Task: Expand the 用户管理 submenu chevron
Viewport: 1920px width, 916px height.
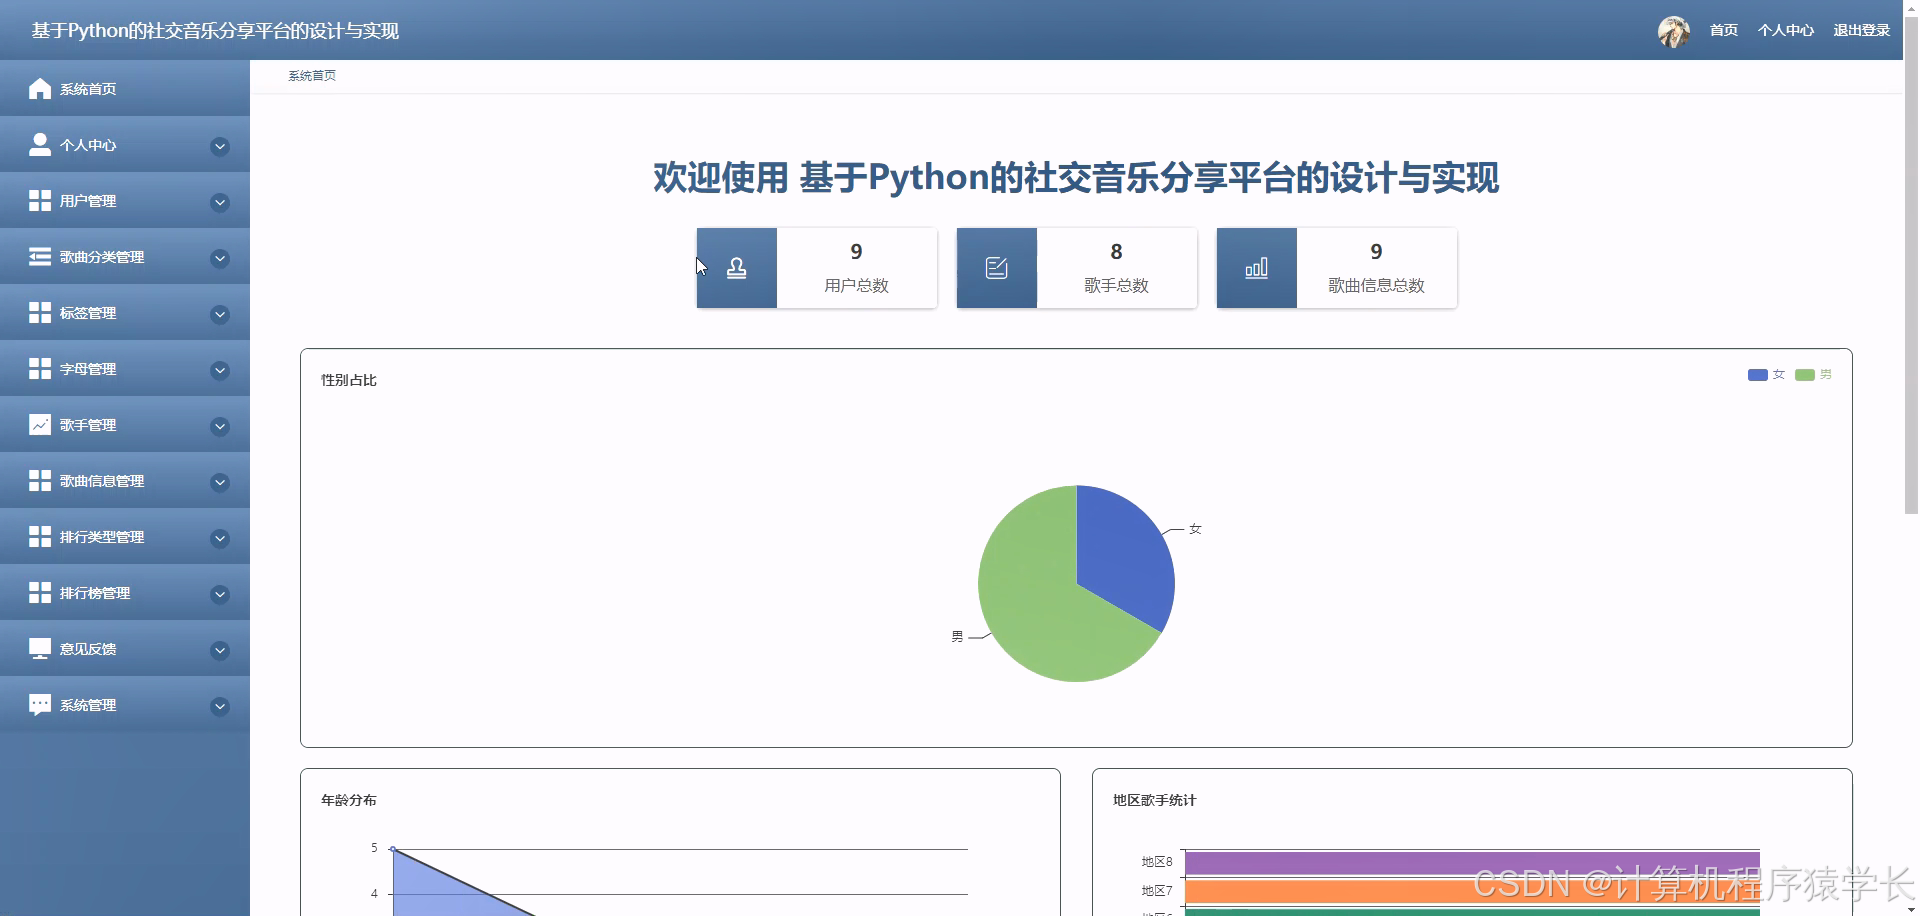Action: coord(220,203)
